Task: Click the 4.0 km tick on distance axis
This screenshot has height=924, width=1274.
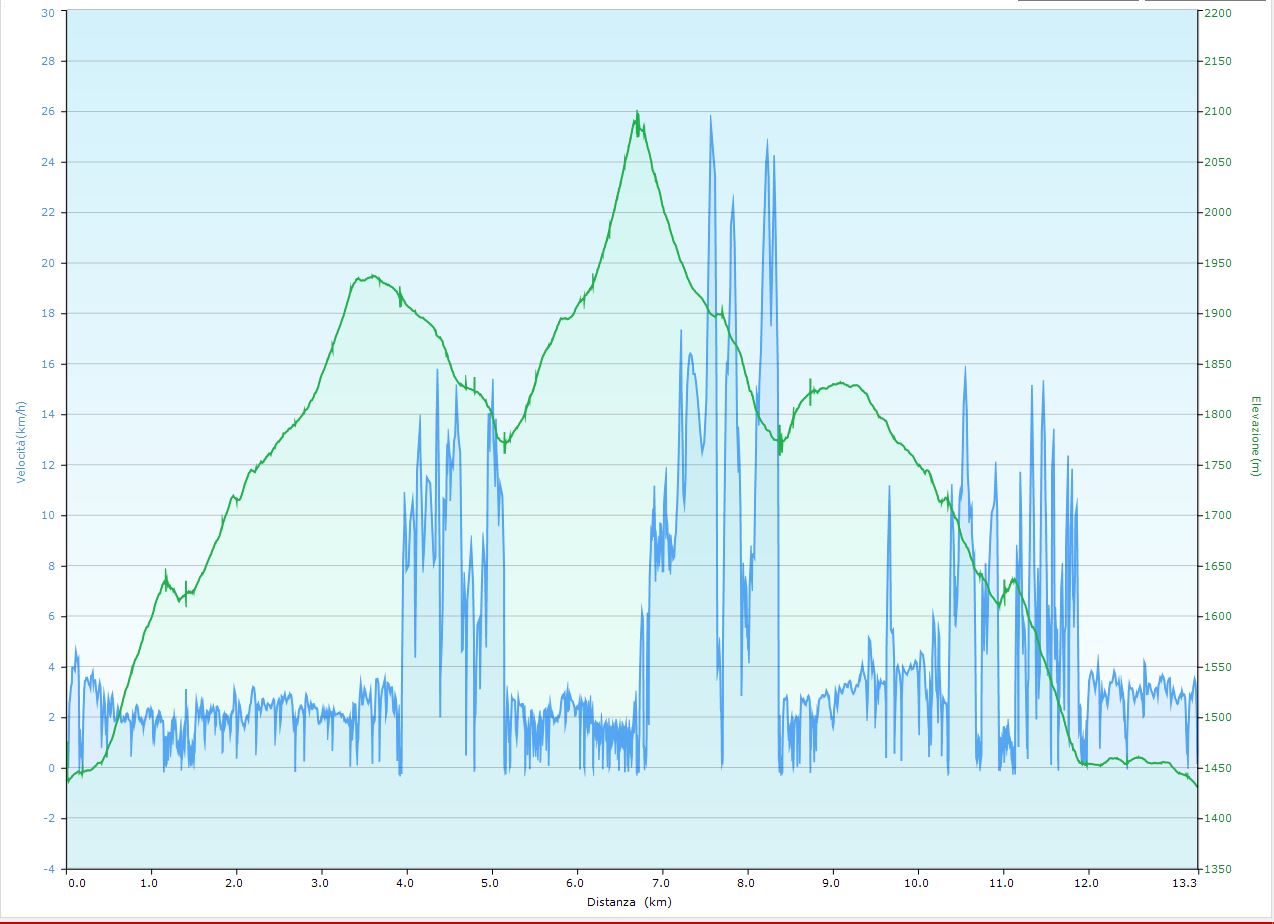Action: (x=405, y=883)
